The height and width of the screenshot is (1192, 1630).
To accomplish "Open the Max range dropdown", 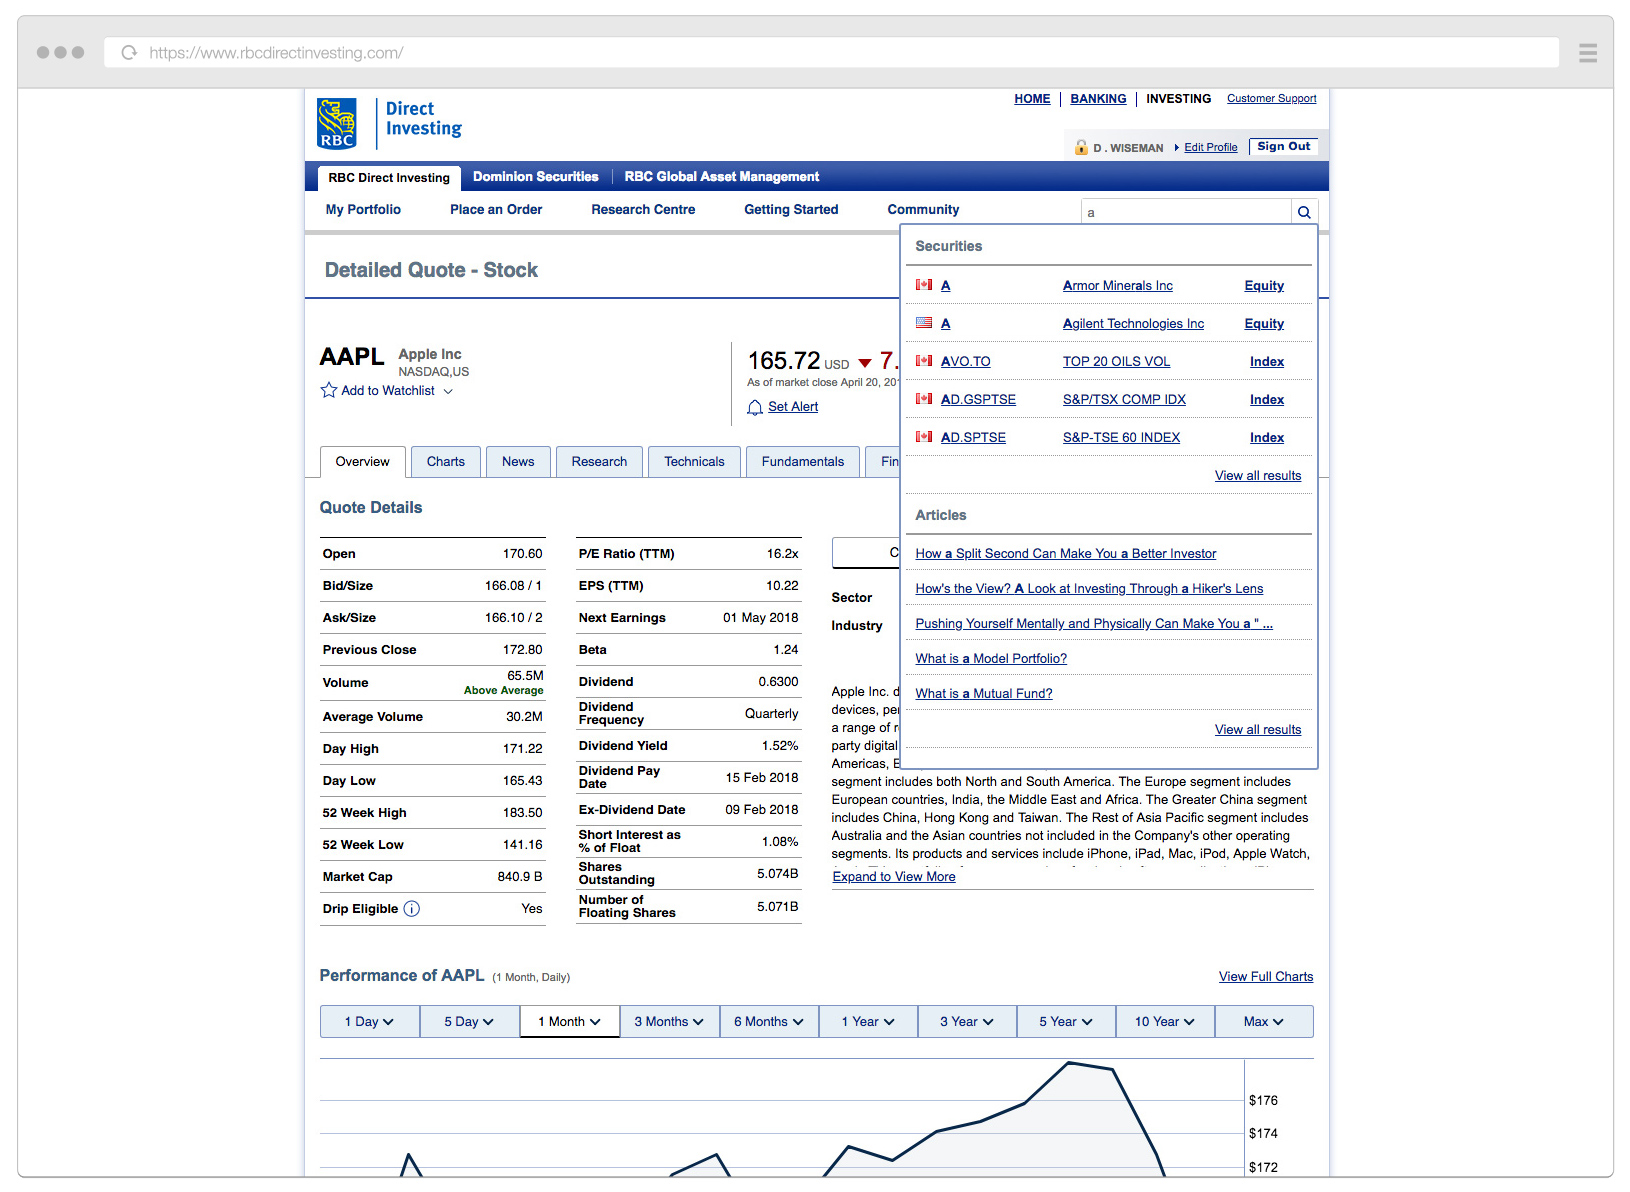I will click(x=1264, y=1022).
